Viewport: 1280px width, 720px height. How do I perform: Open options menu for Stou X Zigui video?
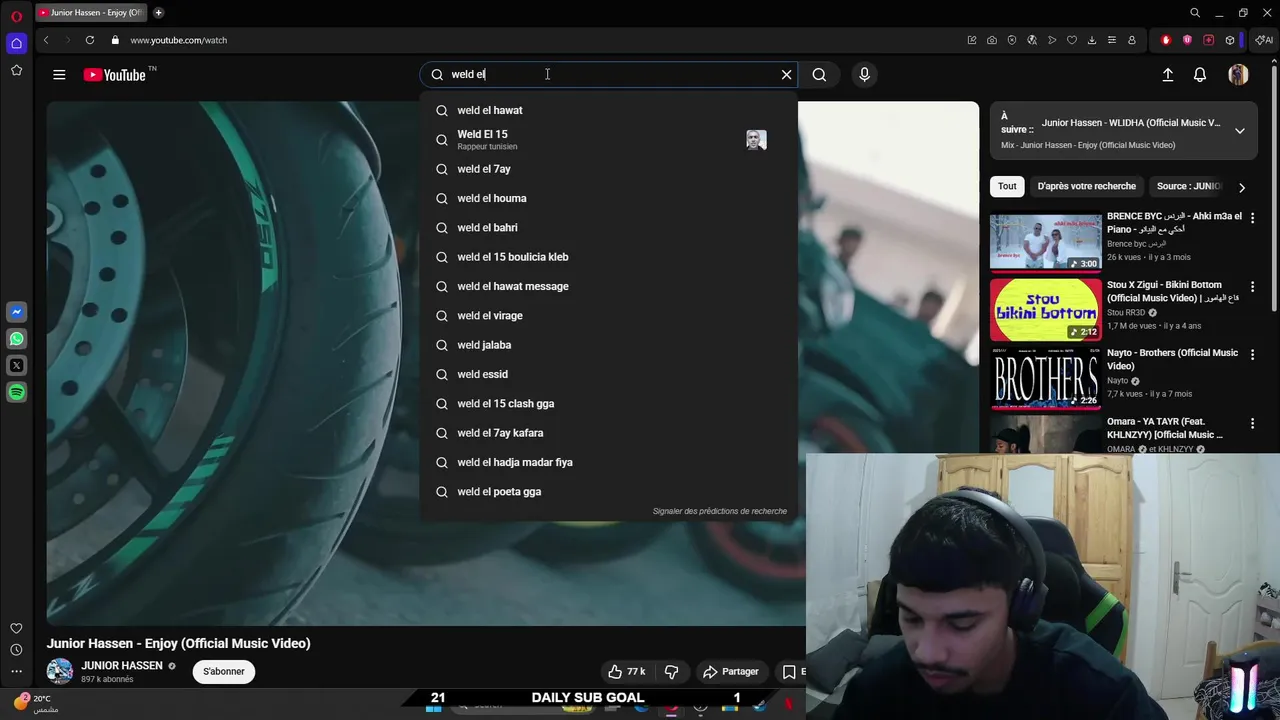(1252, 286)
